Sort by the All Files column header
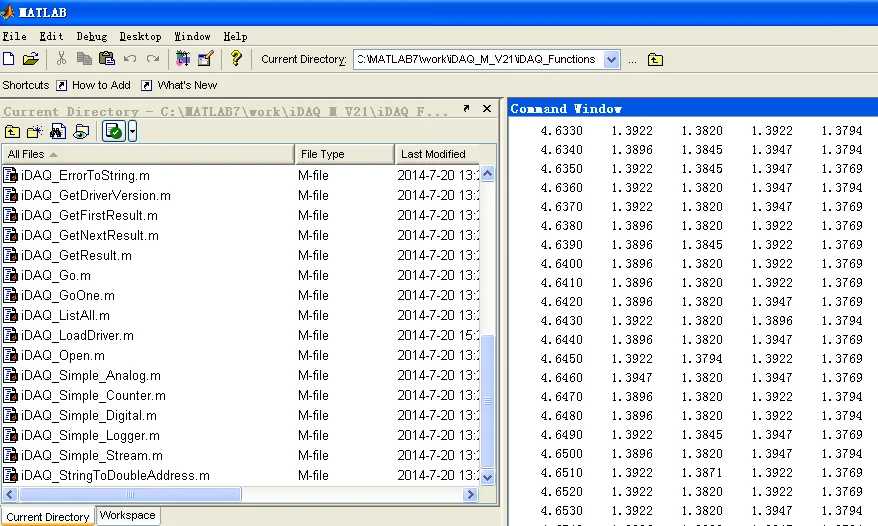The height and width of the screenshot is (526, 878). (148, 154)
